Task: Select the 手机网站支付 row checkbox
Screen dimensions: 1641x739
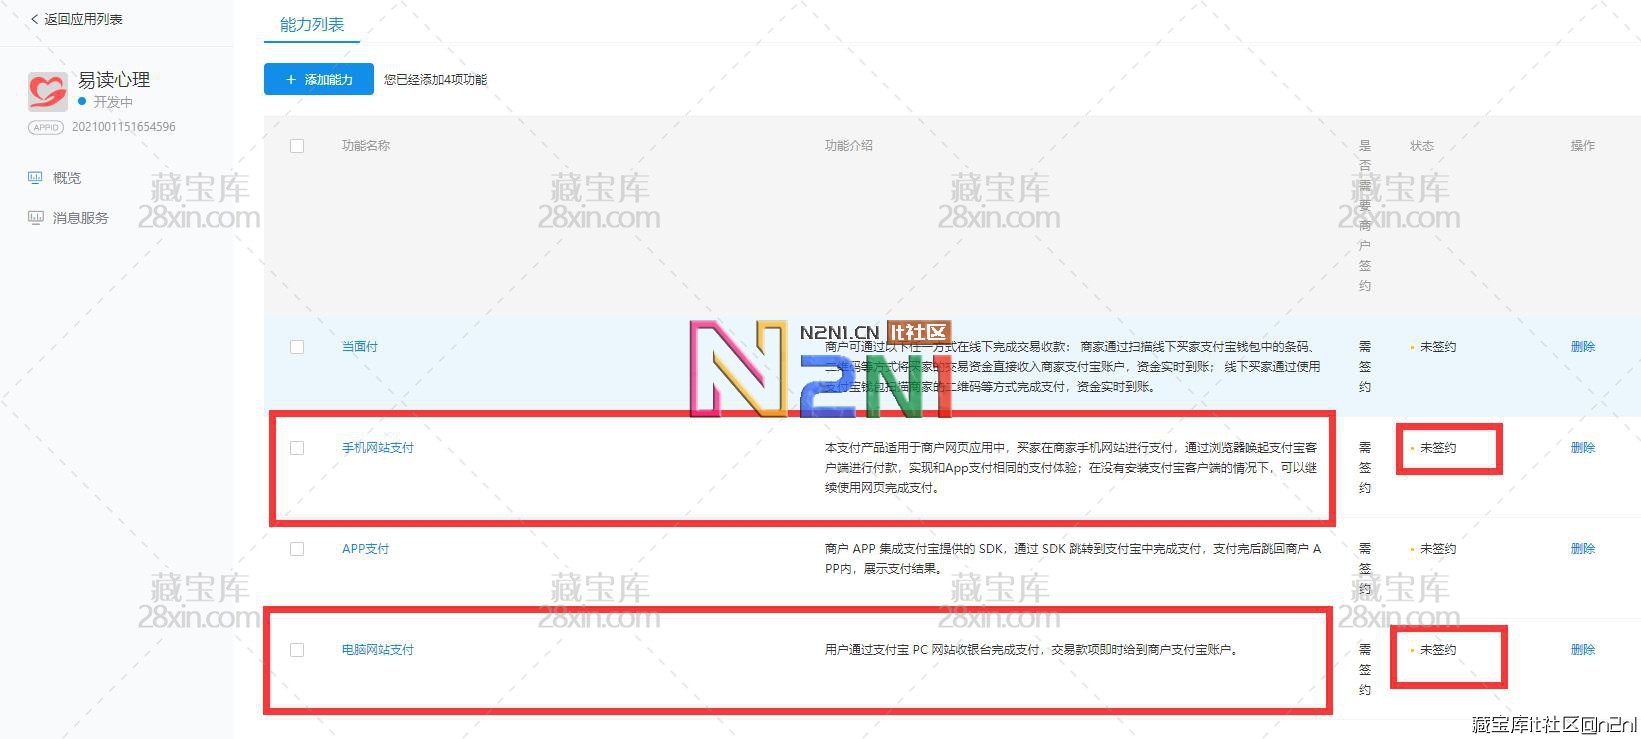Action: point(297,448)
